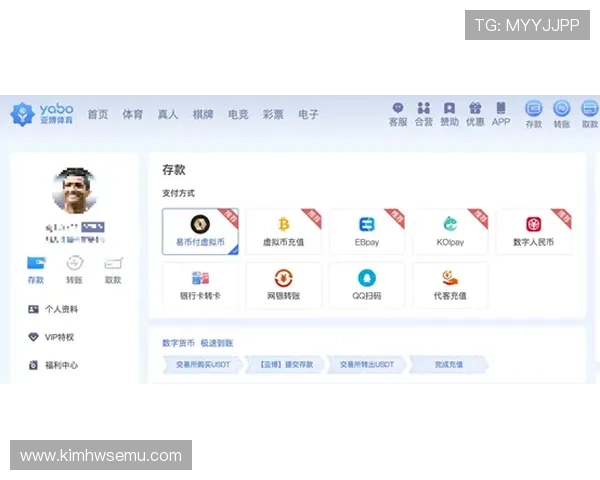This screenshot has width=600, height=480.
Task: Click the 客服 customer service icon
Action: 398,108
